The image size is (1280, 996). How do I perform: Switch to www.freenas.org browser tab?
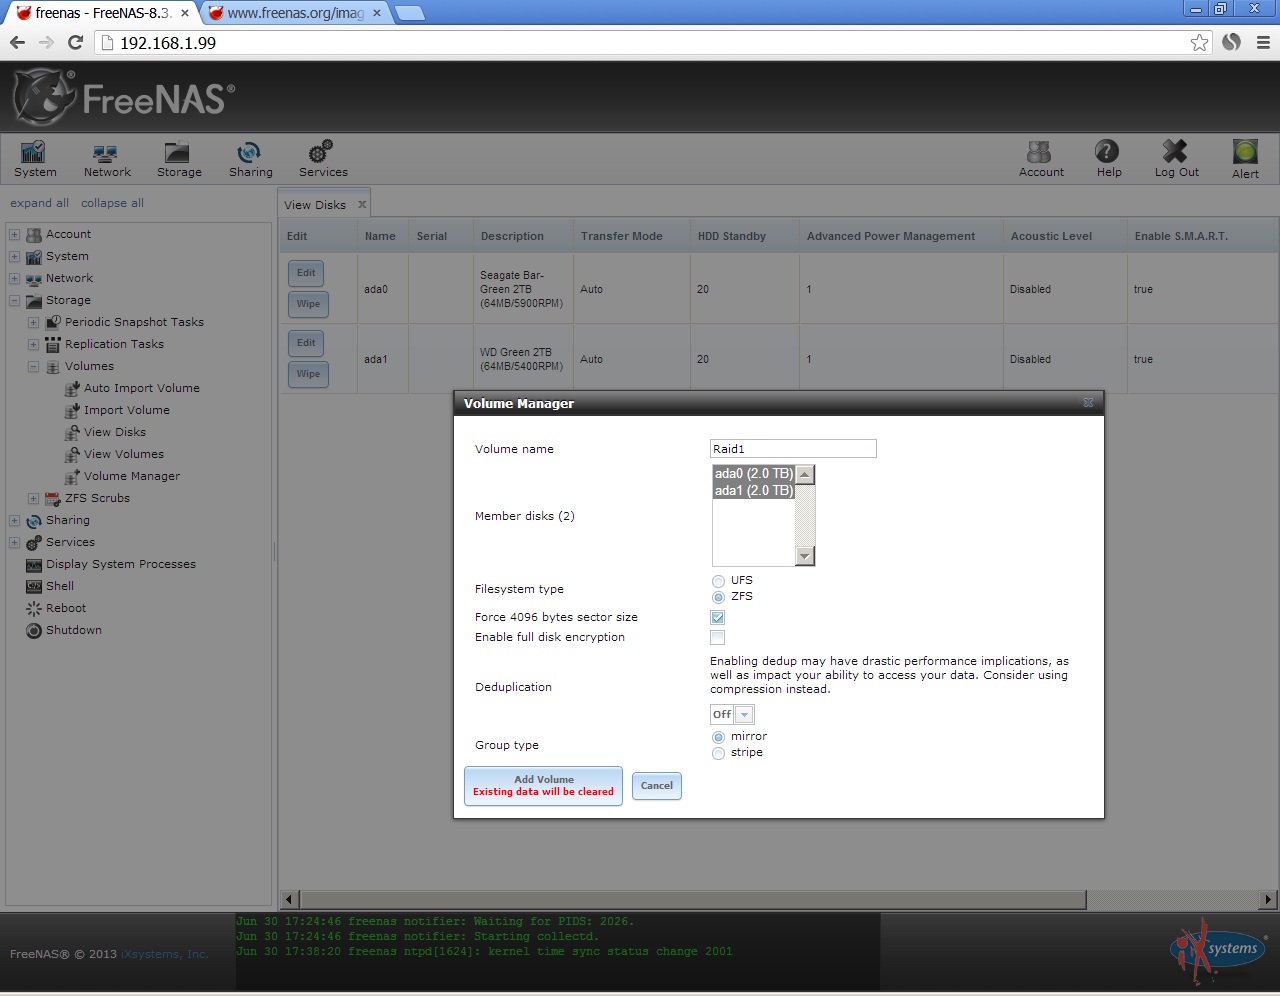296,13
